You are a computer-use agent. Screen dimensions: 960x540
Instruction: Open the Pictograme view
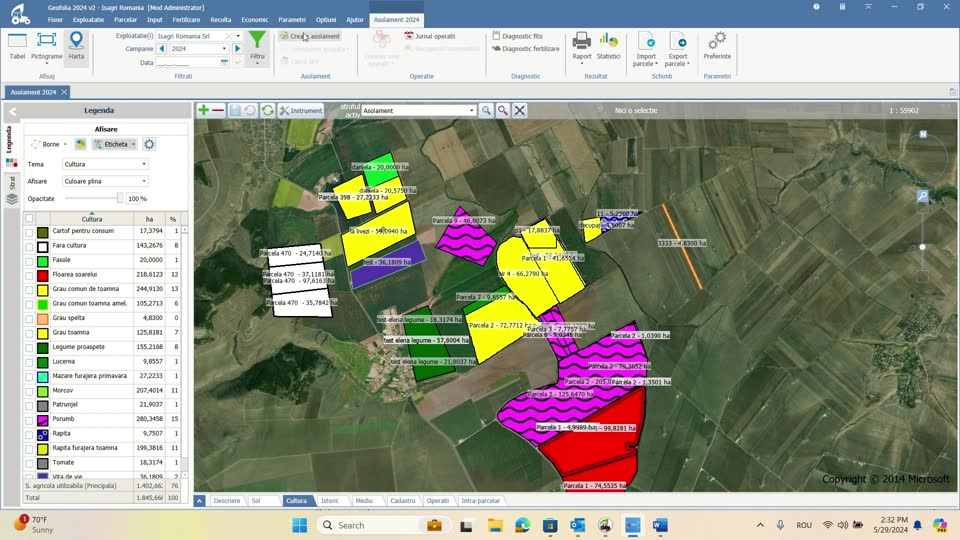tap(47, 47)
